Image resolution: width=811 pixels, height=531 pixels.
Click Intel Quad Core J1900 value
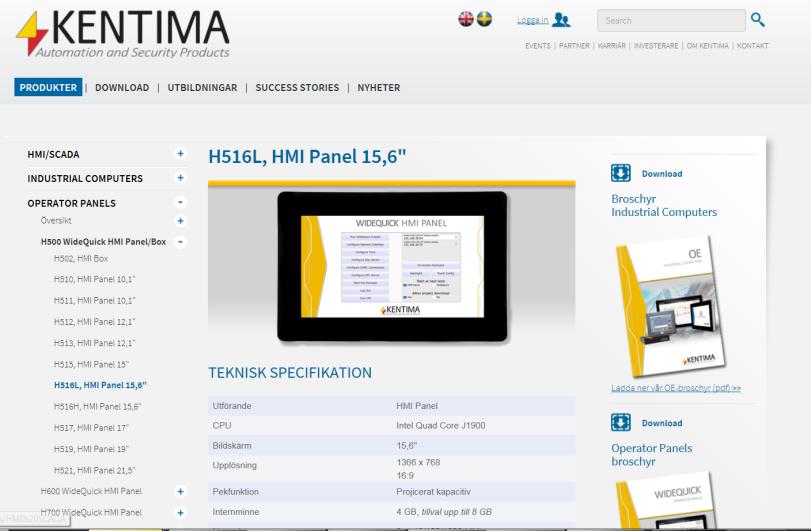441,426
